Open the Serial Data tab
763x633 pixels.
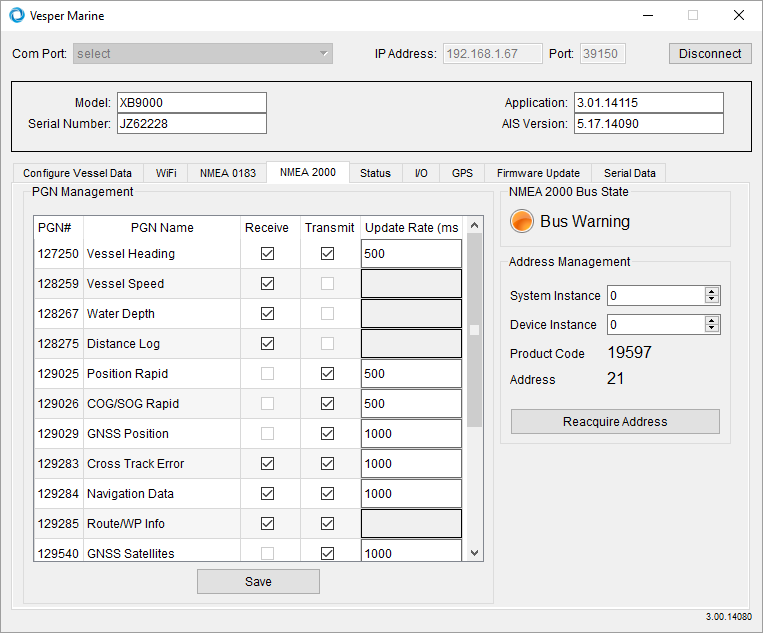pos(630,173)
